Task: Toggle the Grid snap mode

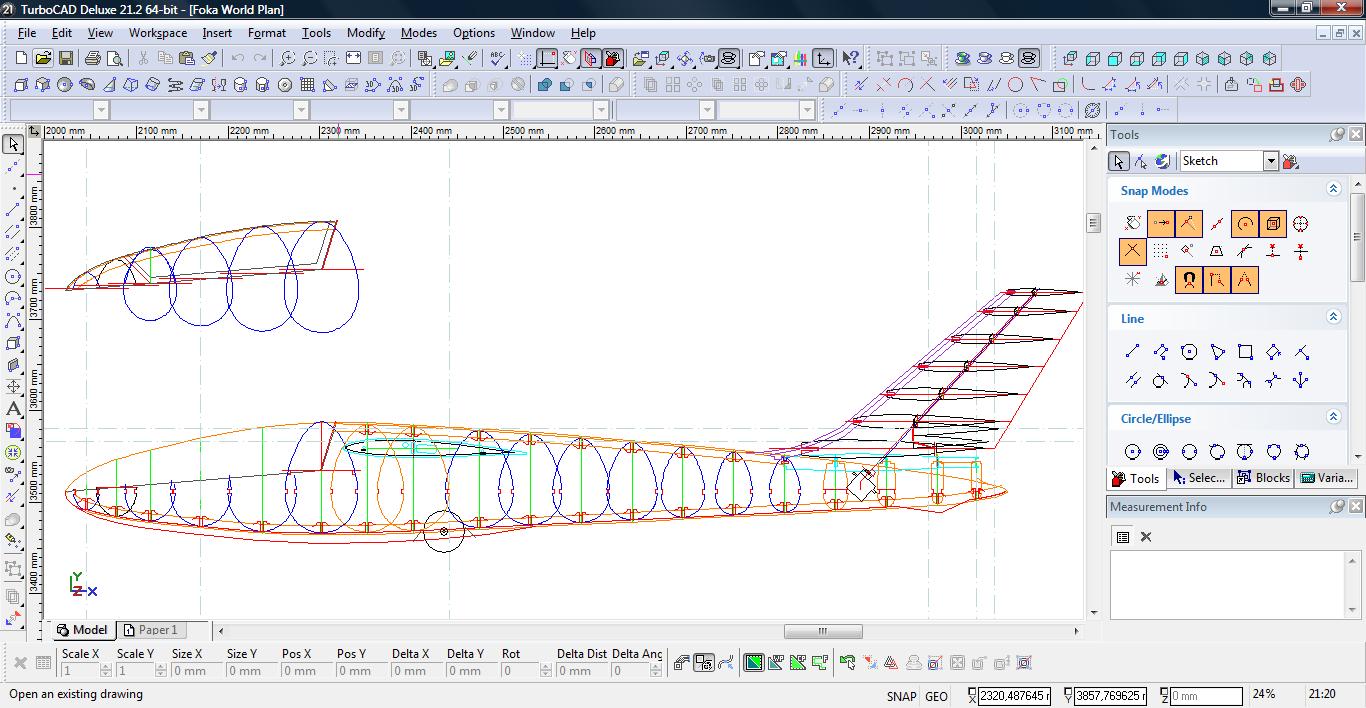Action: 1160,252
